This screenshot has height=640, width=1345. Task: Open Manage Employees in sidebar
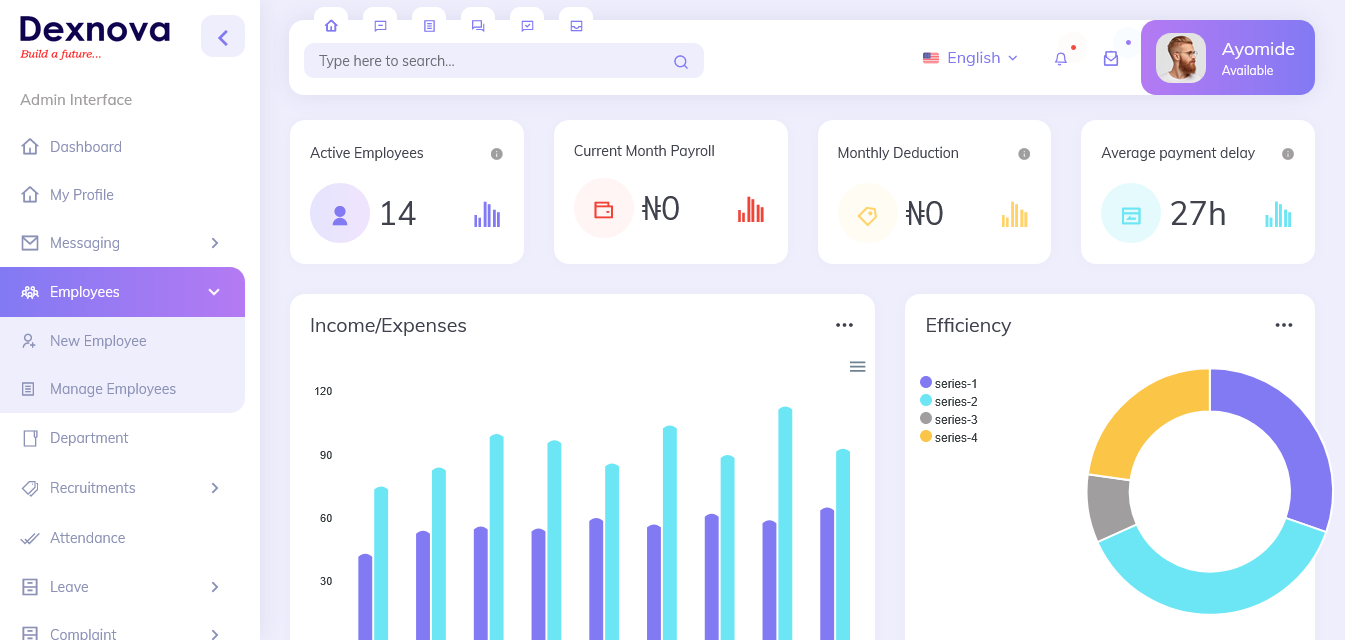[112, 389]
